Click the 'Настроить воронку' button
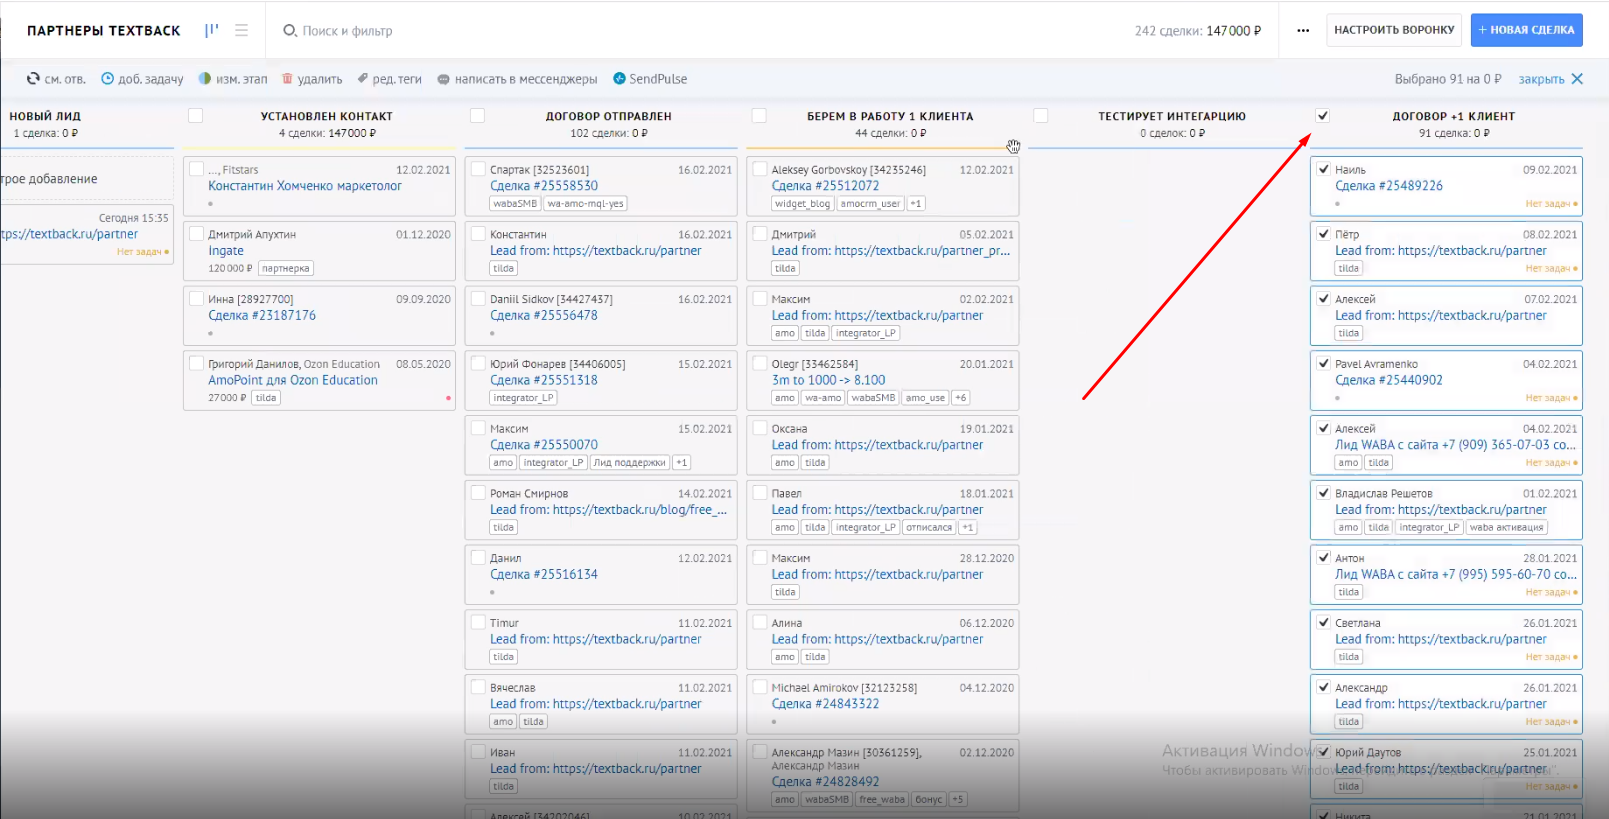The width and height of the screenshot is (1609, 819). click(x=1394, y=30)
